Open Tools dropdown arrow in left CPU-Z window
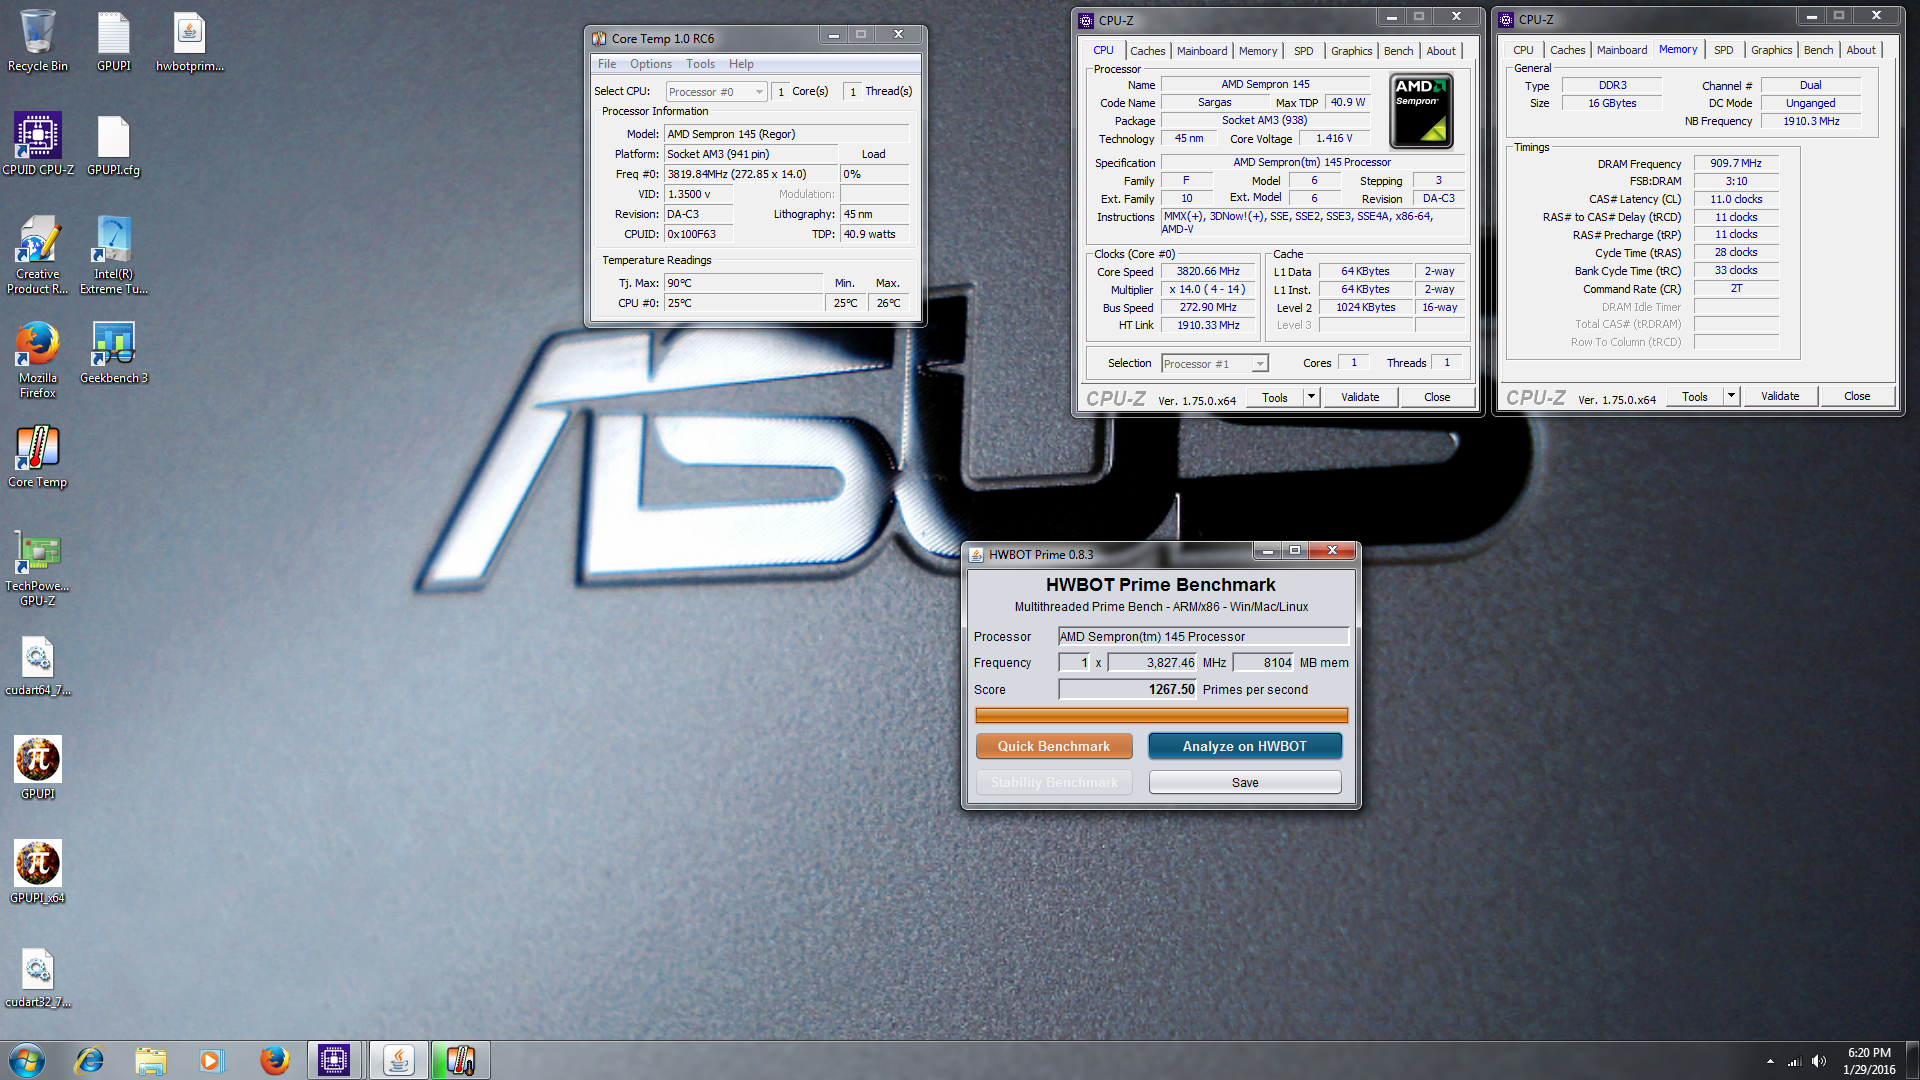1920x1080 pixels. [x=1311, y=397]
